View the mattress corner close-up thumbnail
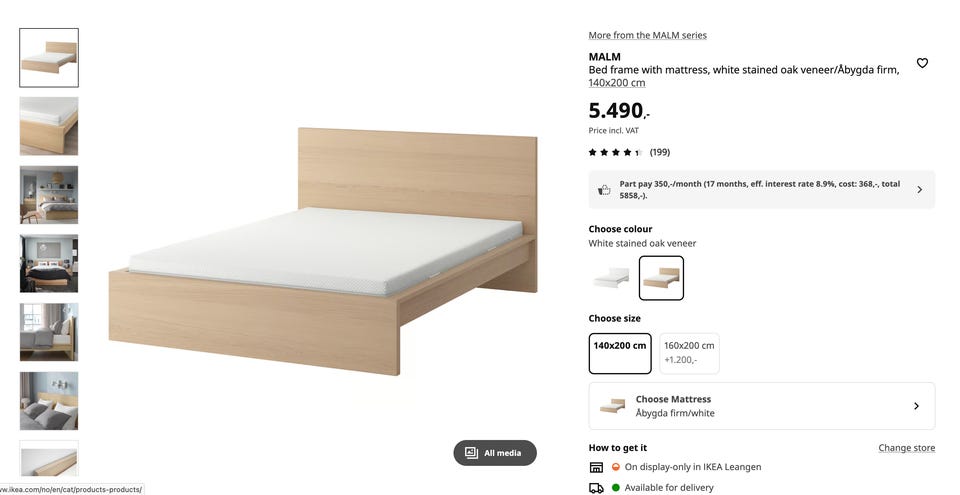The height and width of the screenshot is (495, 960). (x=49, y=126)
